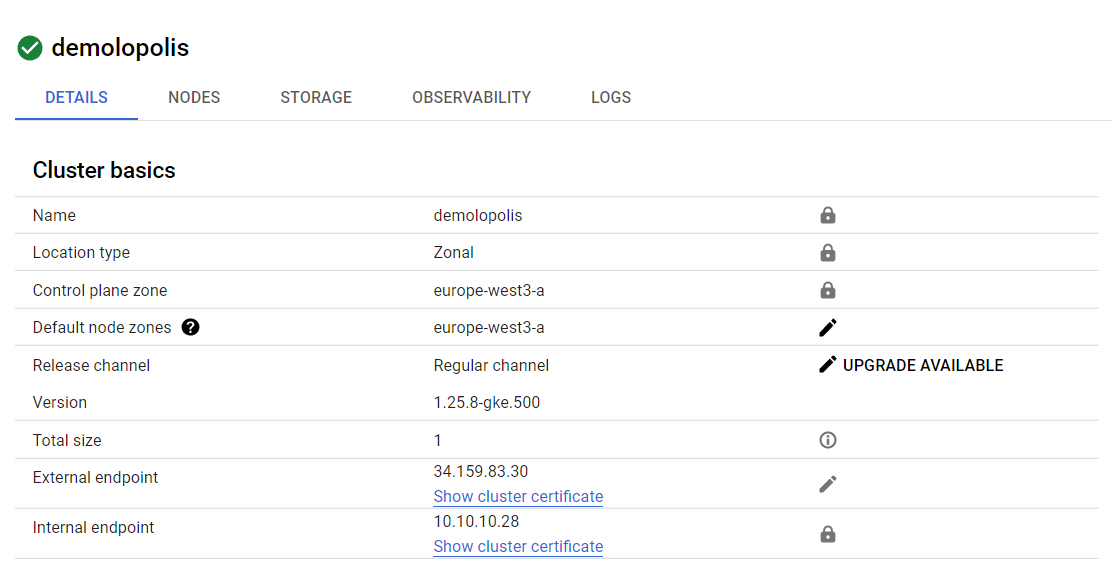Edit Default node zones with the pencil icon
The height and width of the screenshot is (567, 1112).
tap(827, 327)
